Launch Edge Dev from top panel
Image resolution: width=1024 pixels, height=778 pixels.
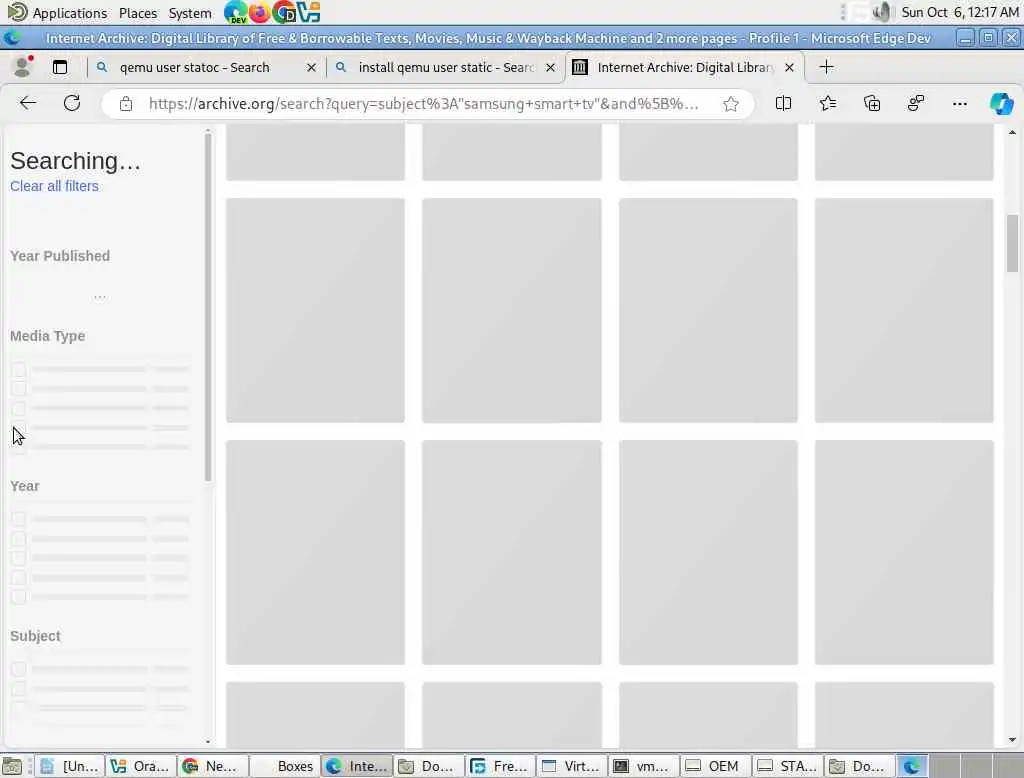[235, 12]
